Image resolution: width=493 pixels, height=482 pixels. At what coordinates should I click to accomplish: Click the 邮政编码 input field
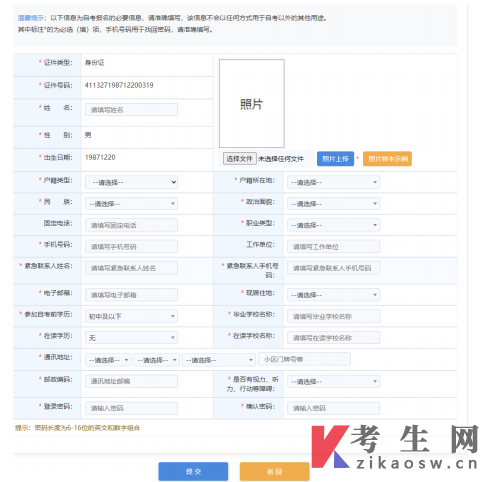point(131,381)
